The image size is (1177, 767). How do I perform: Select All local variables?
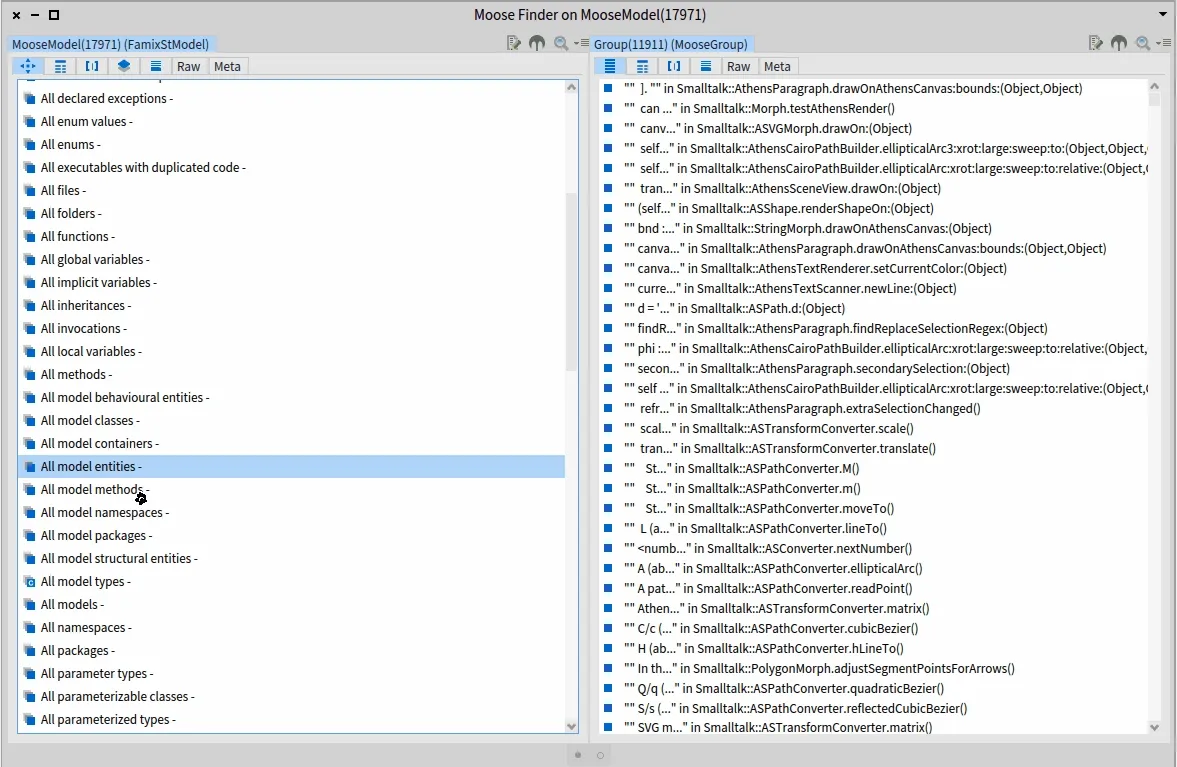pyautogui.click(x=291, y=351)
